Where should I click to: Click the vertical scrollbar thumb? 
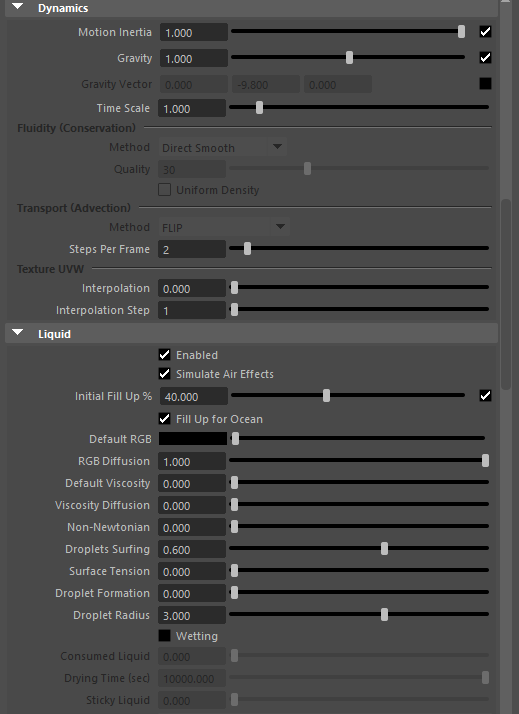(x=506, y=294)
